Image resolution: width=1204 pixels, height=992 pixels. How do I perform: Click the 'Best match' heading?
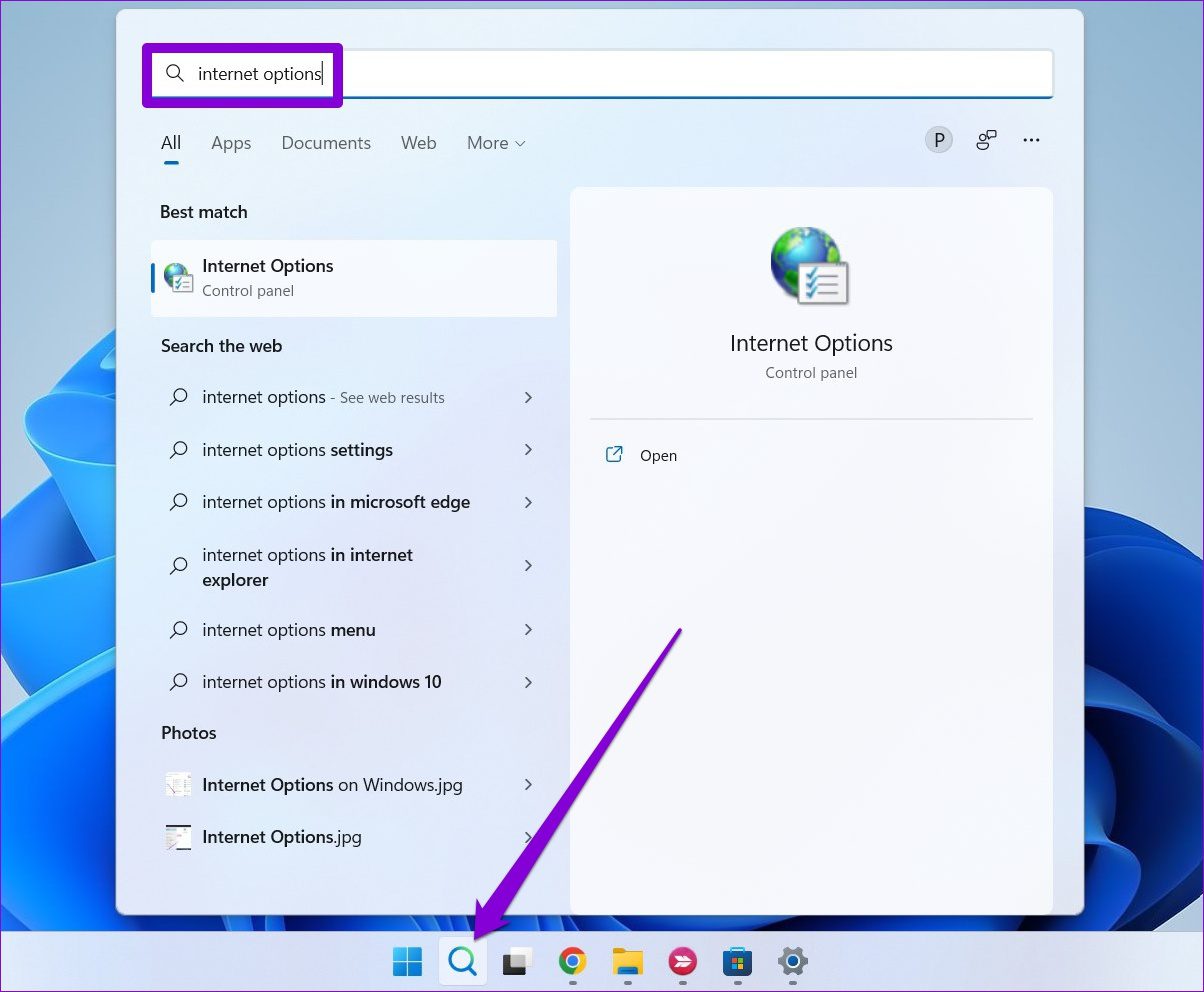click(x=204, y=212)
